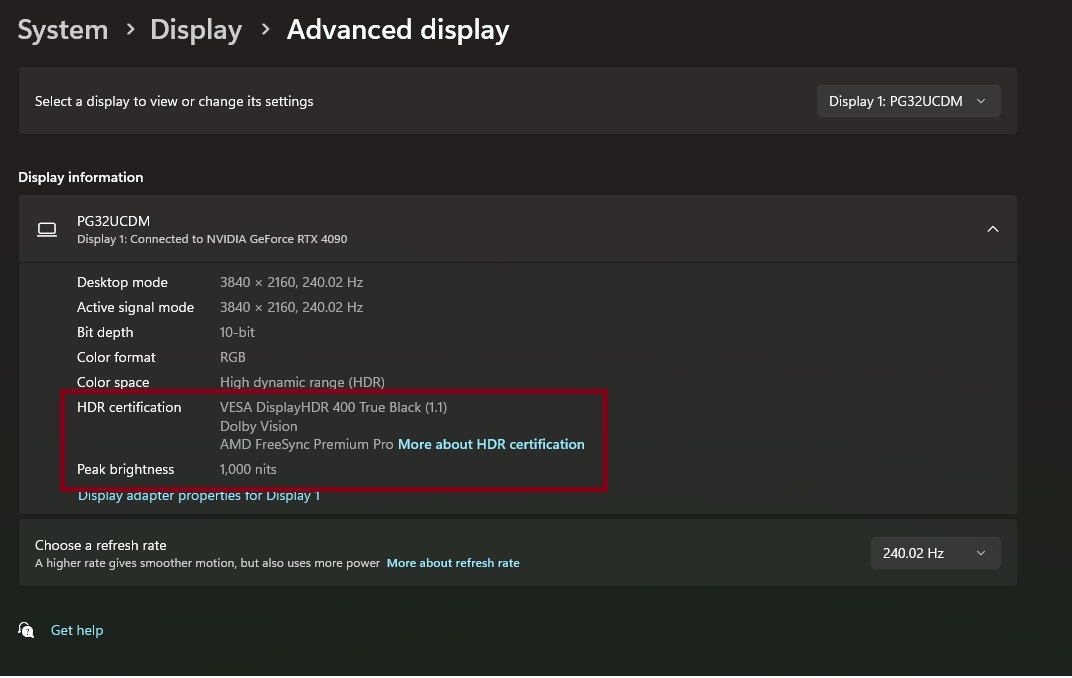Click the Color space label

tap(113, 382)
